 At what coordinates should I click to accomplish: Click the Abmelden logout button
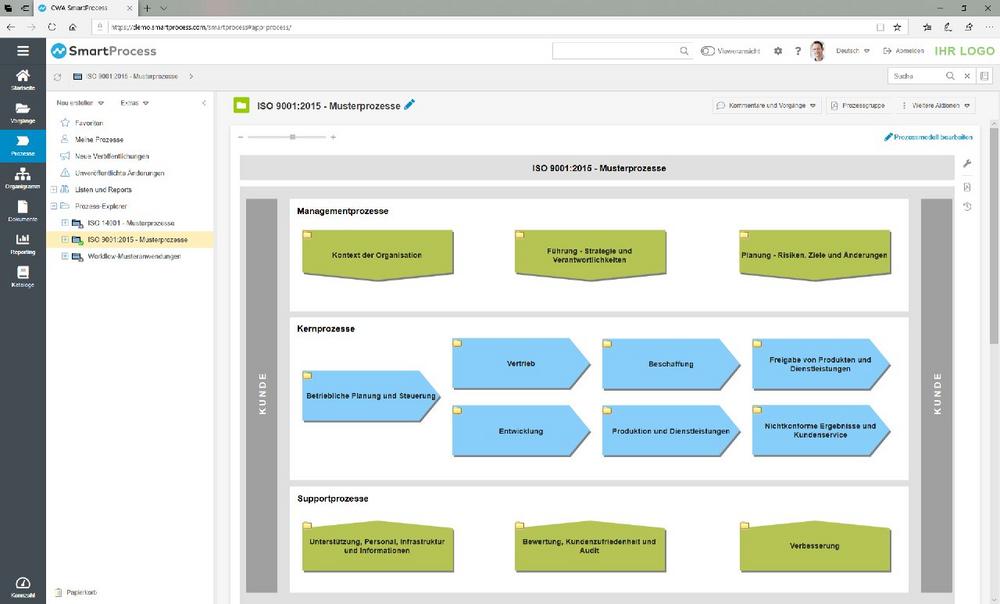click(x=904, y=51)
